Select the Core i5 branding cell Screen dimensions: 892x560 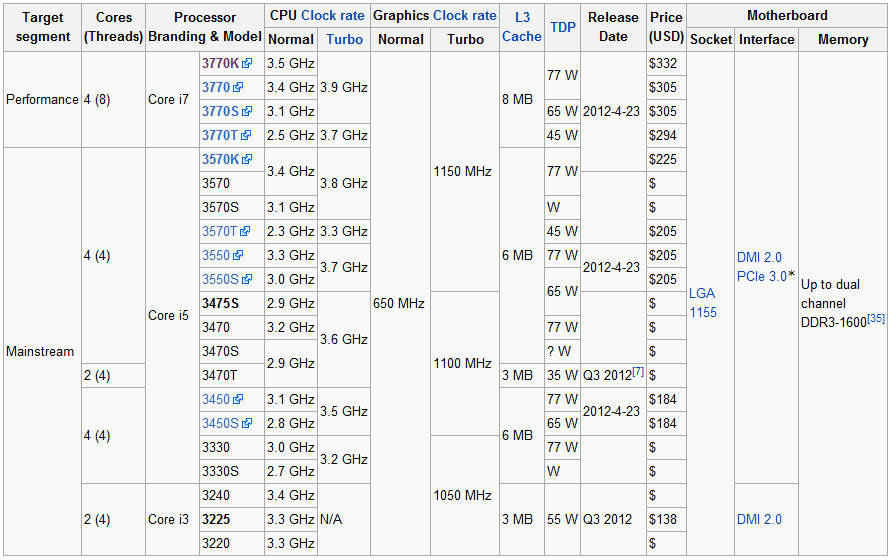[172, 315]
